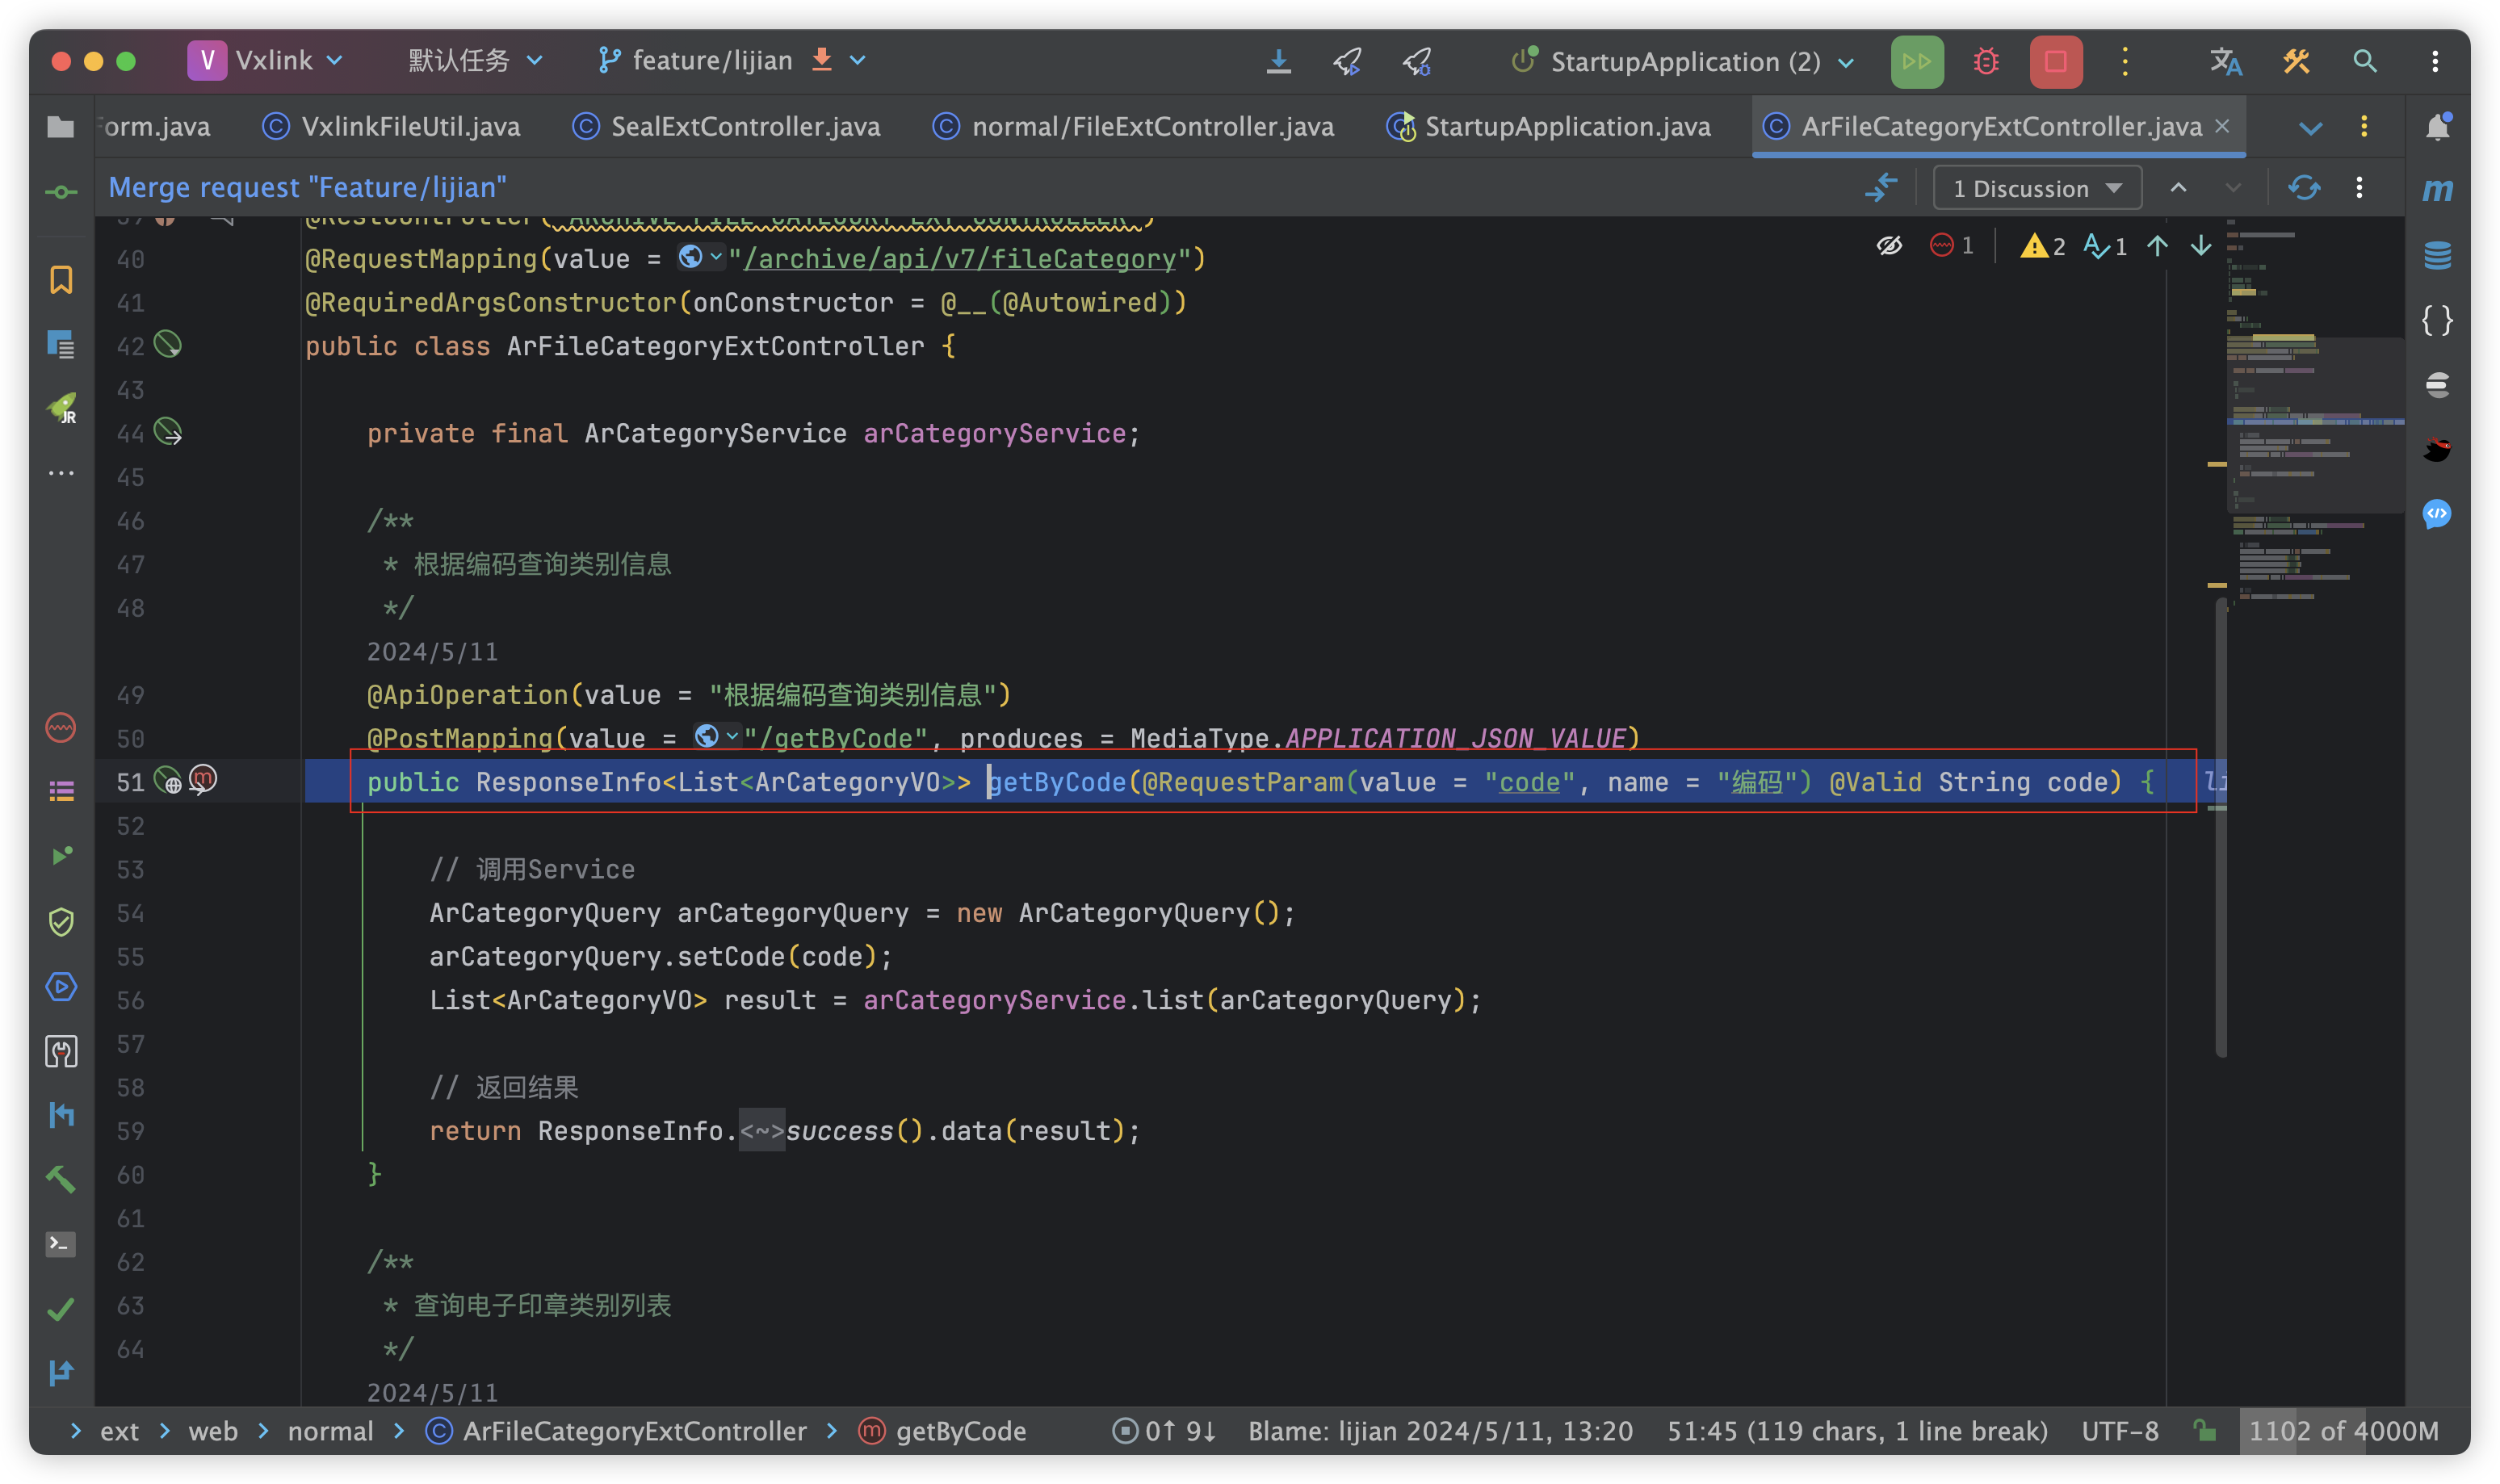
Task: Toggle the inspection highlighting eye icon
Action: 1889,246
